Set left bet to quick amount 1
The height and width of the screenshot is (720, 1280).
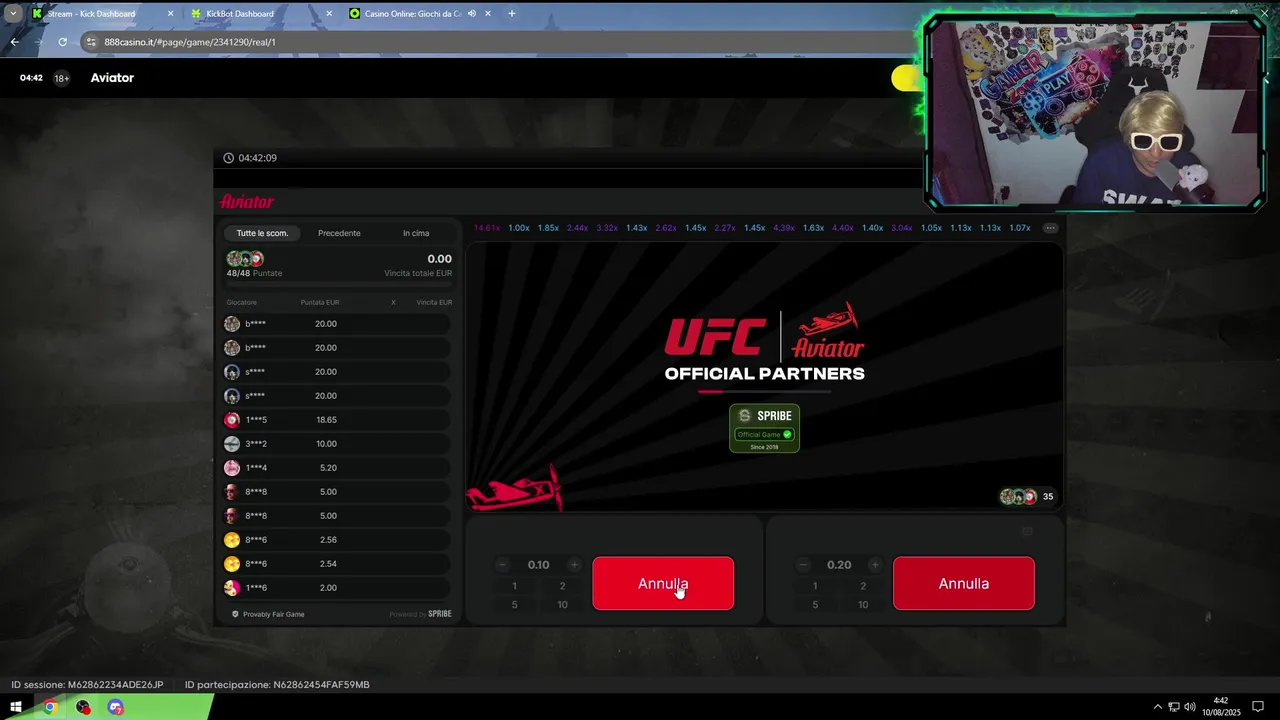coord(514,586)
